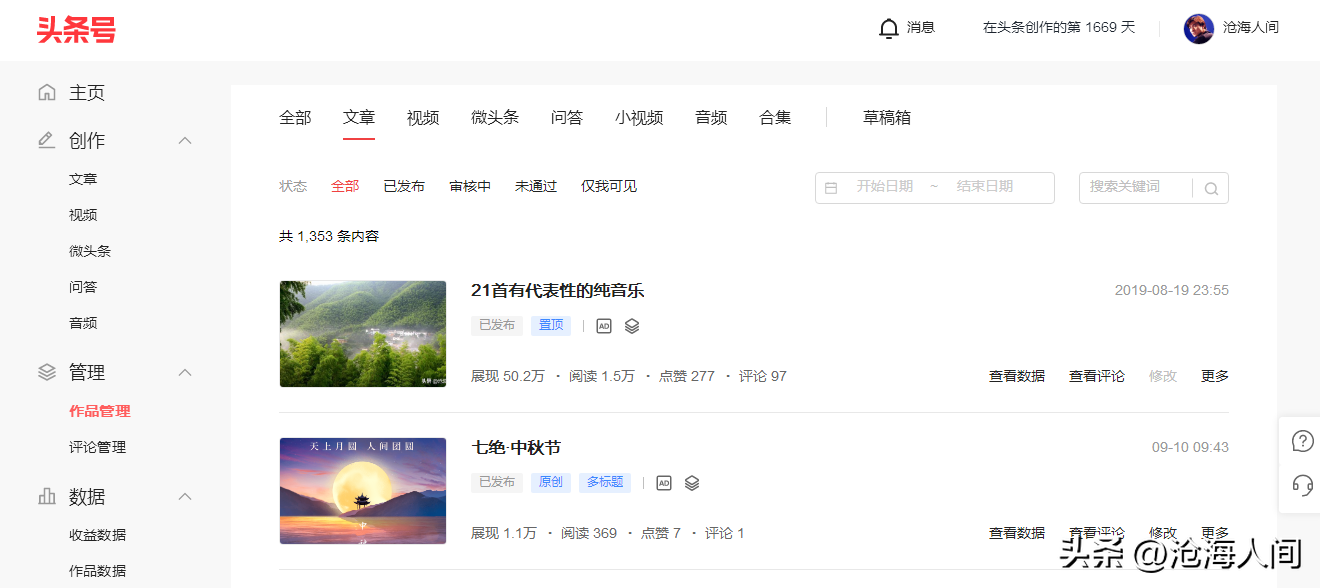
Task: Filter status by 仅我可见
Action: (x=609, y=187)
